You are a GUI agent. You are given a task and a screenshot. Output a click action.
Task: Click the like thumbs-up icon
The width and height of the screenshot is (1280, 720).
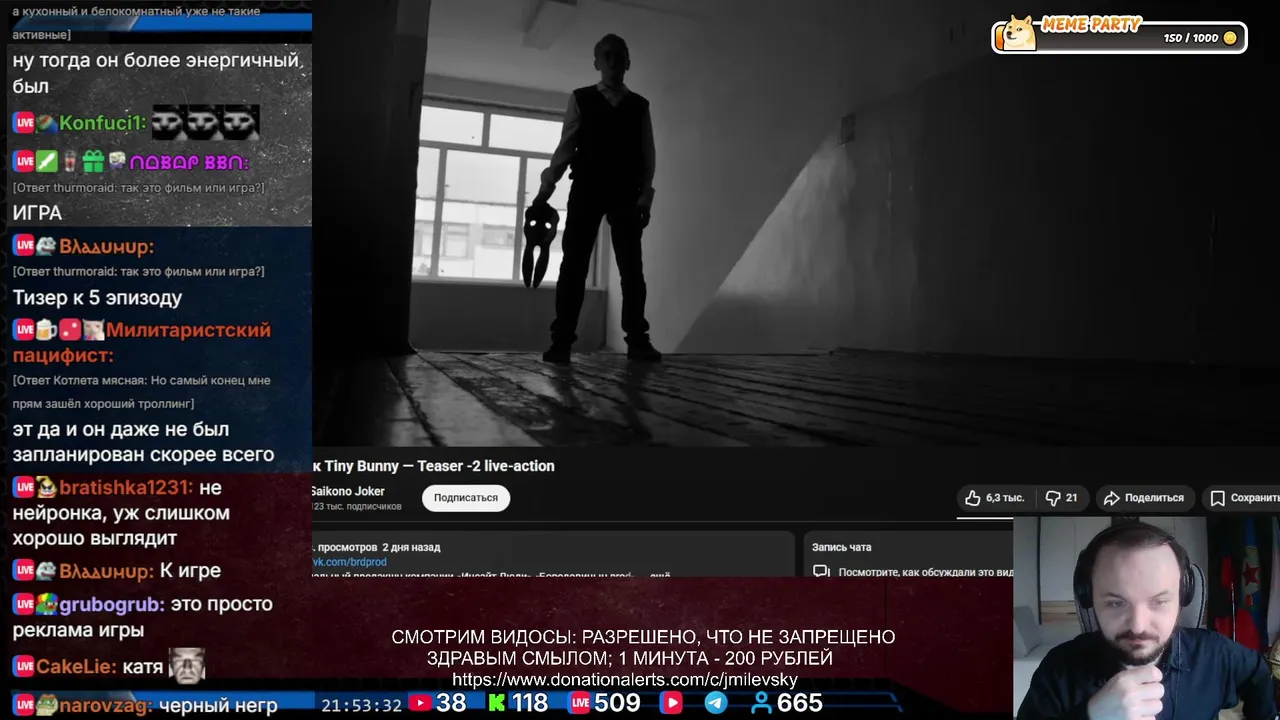click(x=972, y=497)
